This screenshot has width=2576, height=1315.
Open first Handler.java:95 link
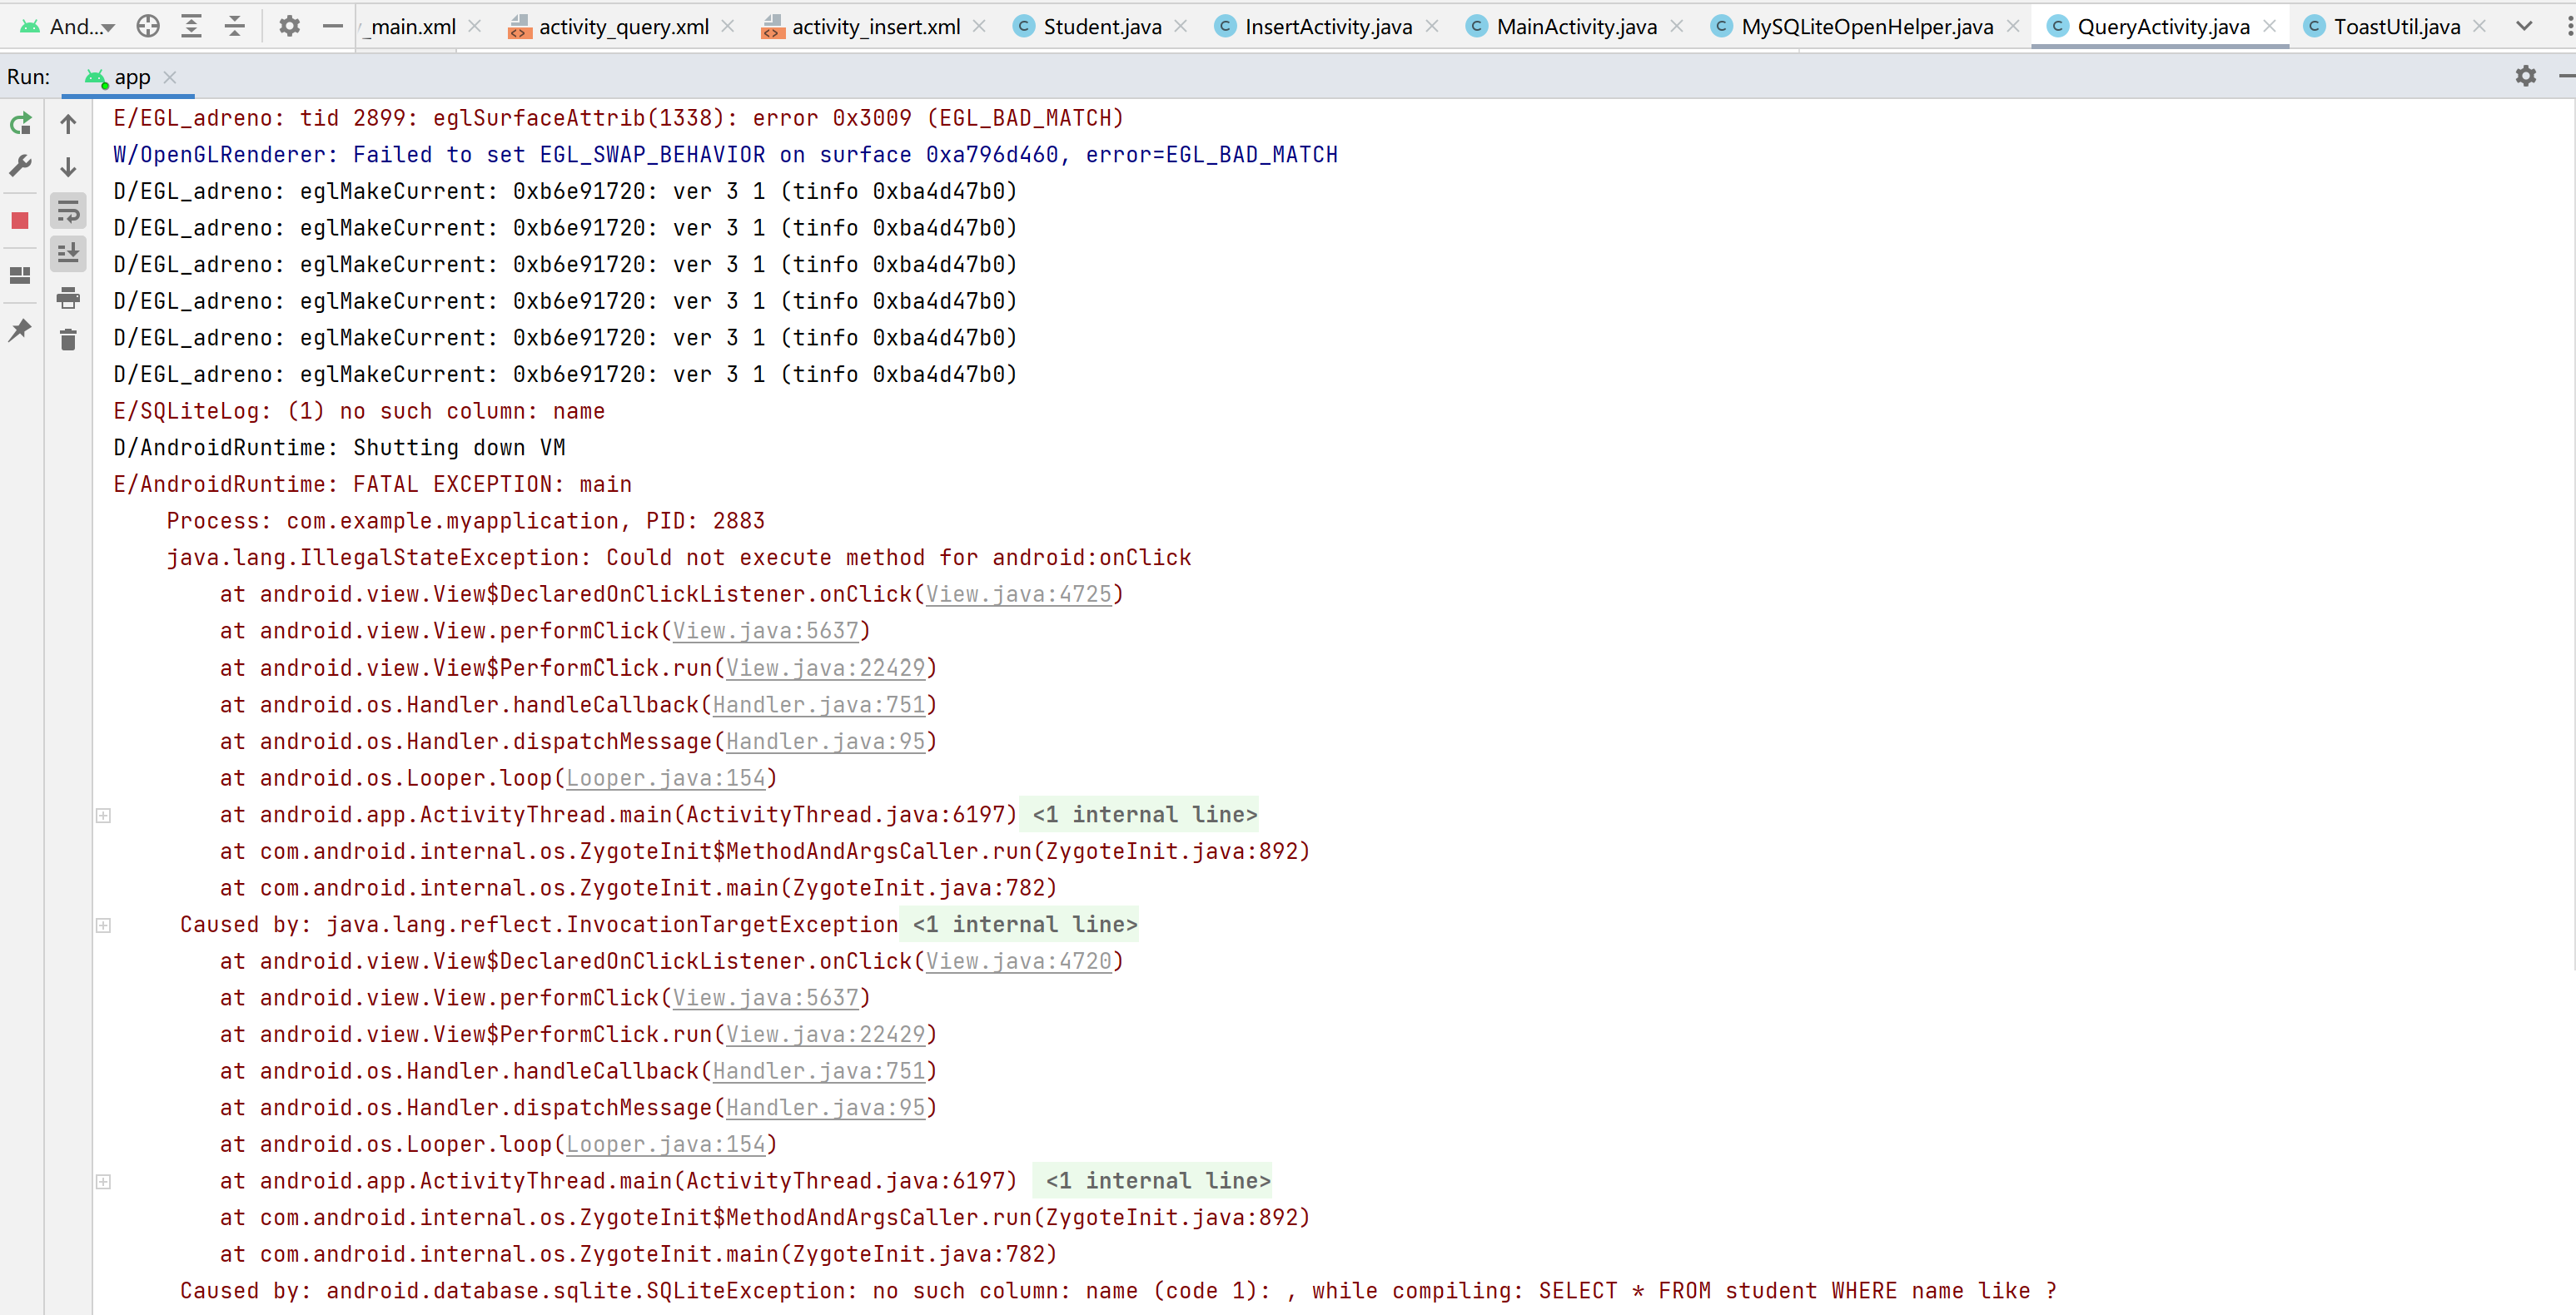[x=825, y=742]
